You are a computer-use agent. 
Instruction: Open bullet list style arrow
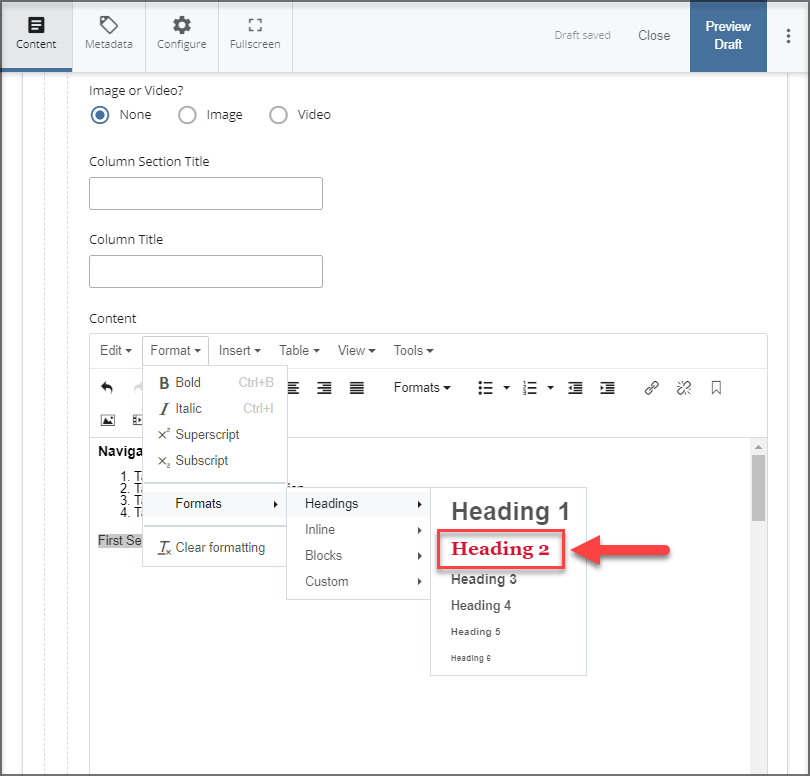click(507, 387)
